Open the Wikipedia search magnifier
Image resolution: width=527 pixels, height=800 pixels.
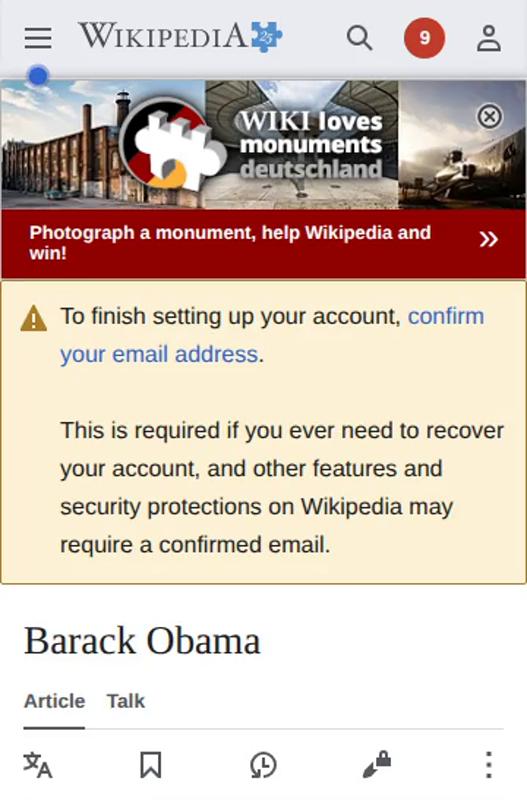(x=360, y=38)
